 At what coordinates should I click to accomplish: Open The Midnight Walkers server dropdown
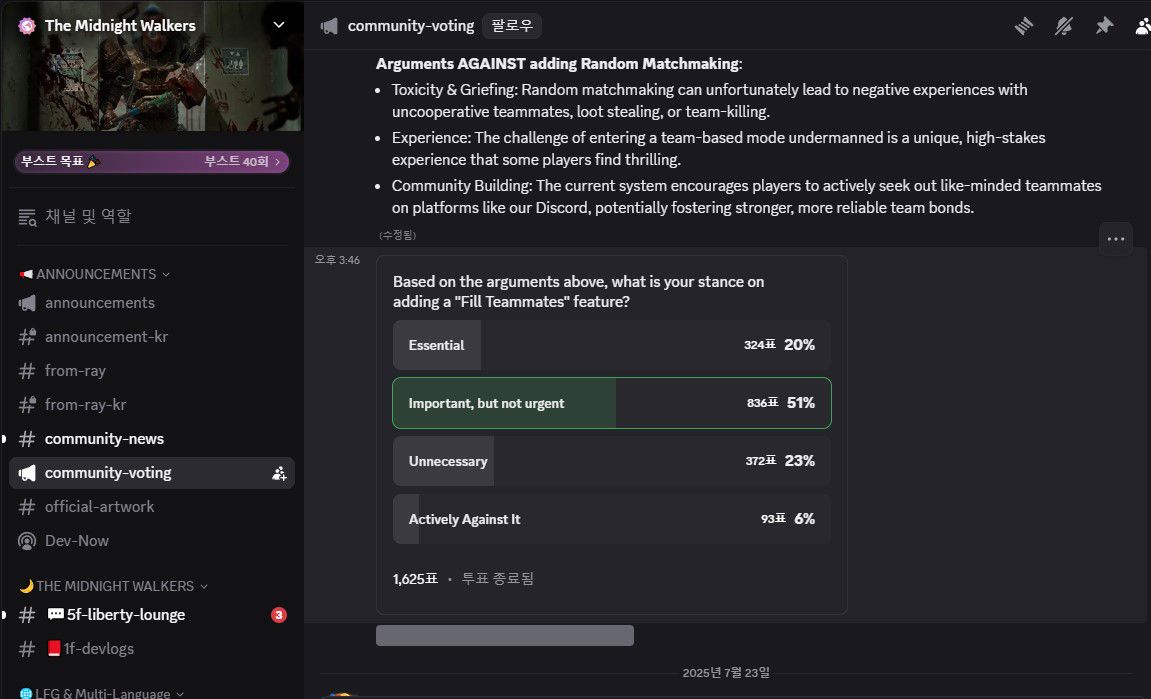pos(279,26)
